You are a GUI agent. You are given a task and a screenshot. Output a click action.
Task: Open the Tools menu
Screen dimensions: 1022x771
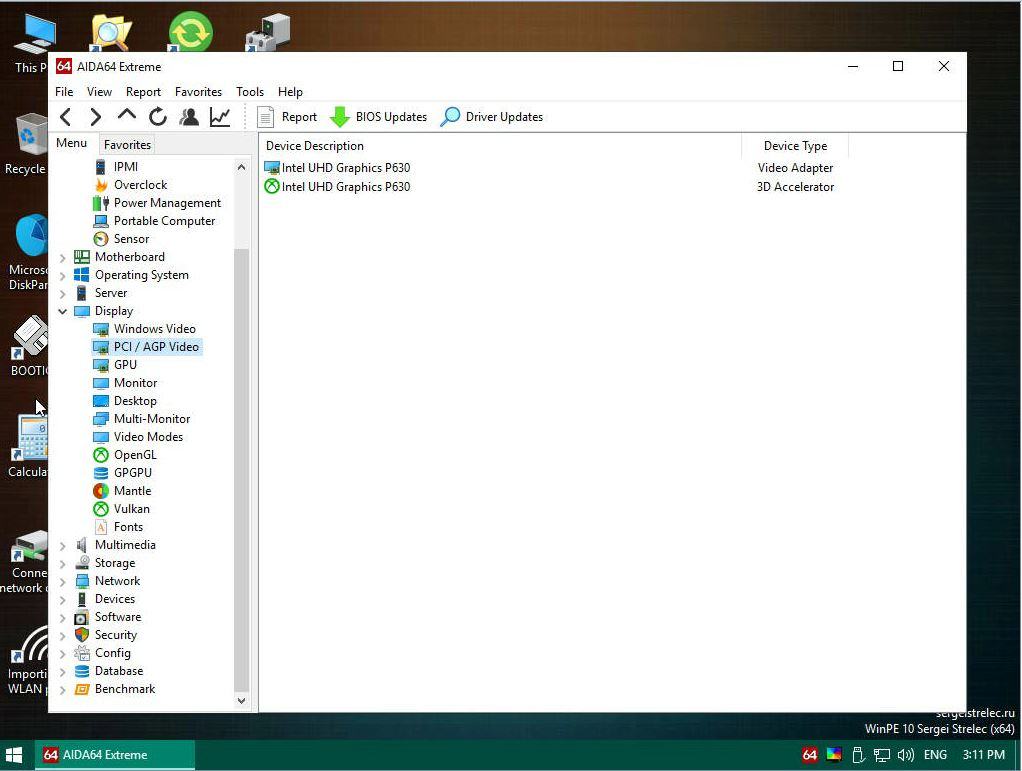(x=250, y=92)
